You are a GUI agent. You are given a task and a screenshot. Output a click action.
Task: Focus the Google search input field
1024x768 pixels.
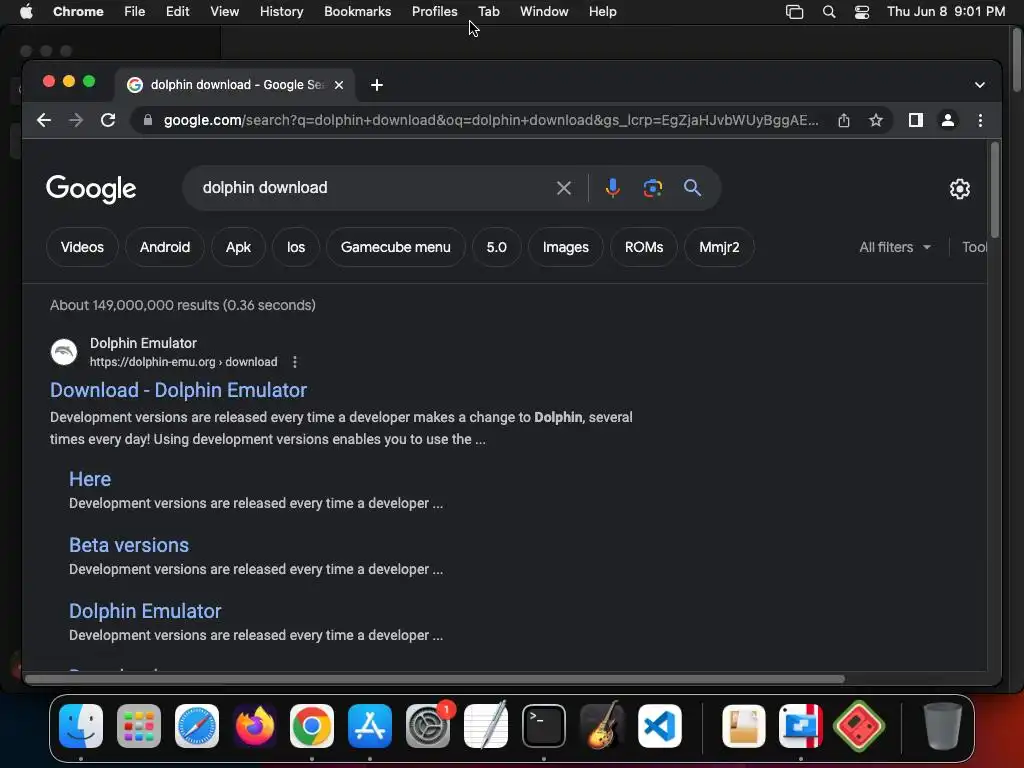[x=372, y=188]
